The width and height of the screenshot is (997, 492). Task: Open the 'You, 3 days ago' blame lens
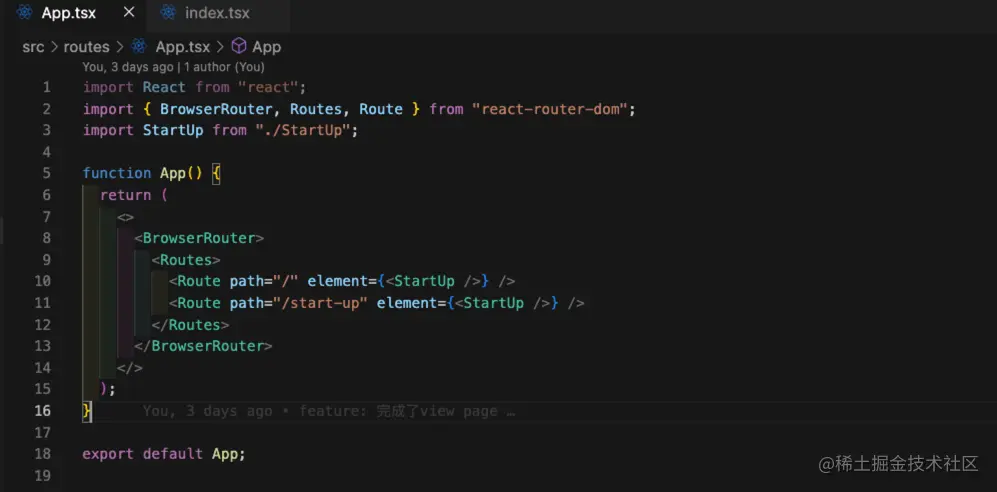point(127,67)
